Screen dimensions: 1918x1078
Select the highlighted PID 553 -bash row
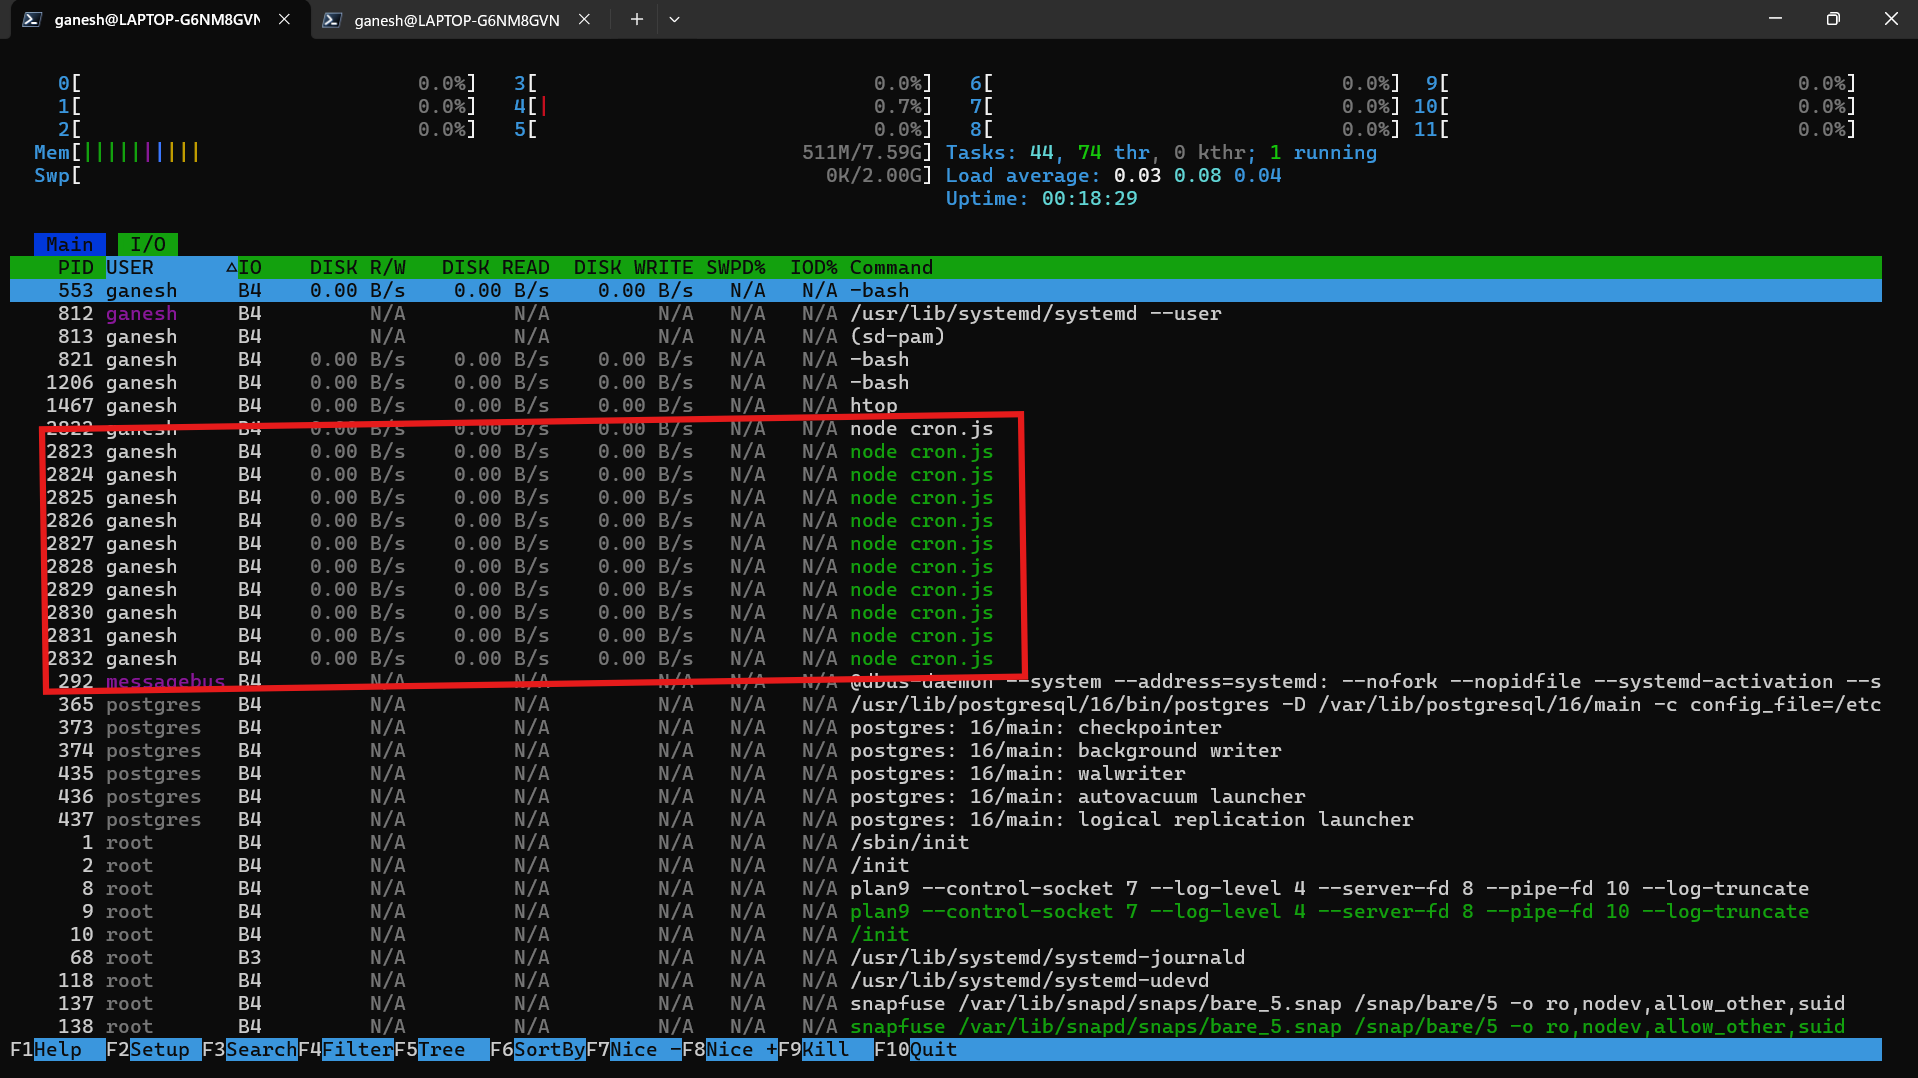pyautogui.click(x=946, y=290)
